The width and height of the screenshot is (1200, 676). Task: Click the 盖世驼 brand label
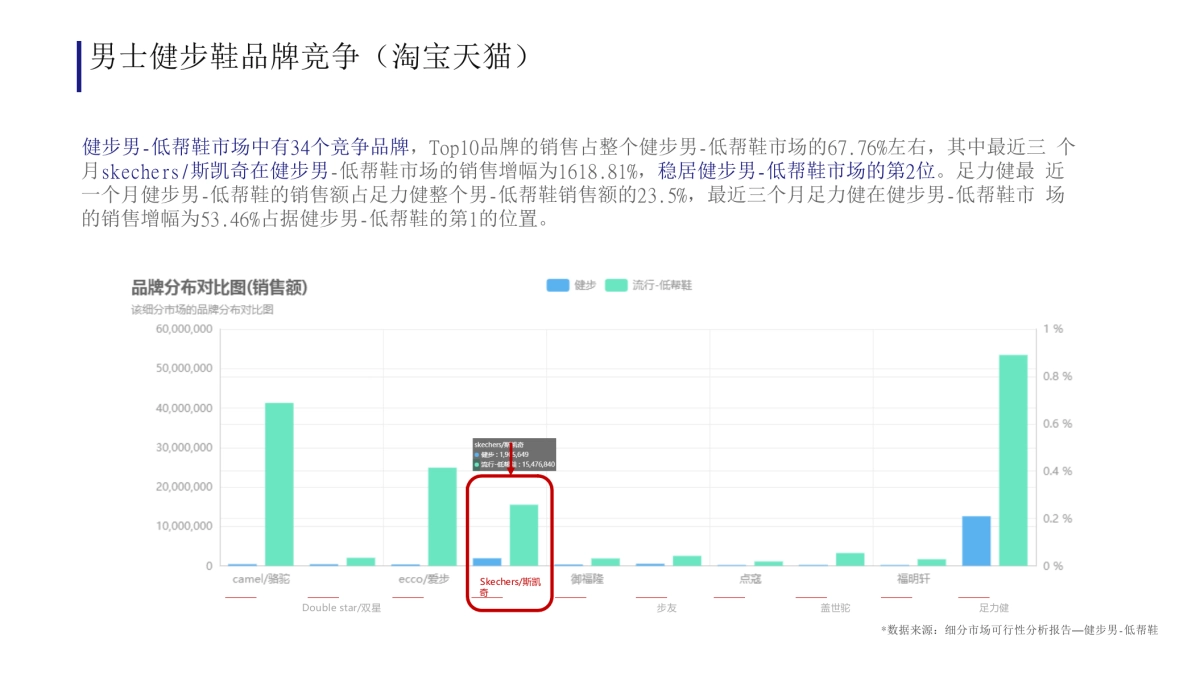[x=834, y=605]
